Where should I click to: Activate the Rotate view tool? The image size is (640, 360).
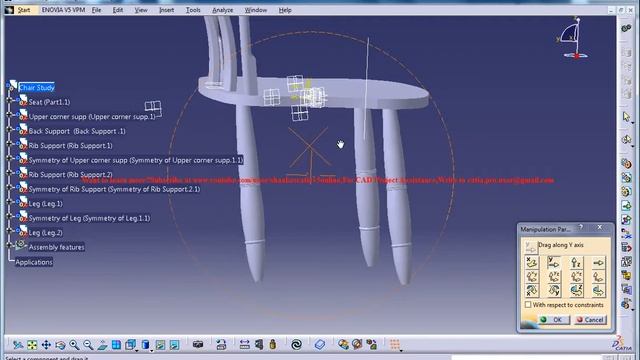tap(60, 345)
